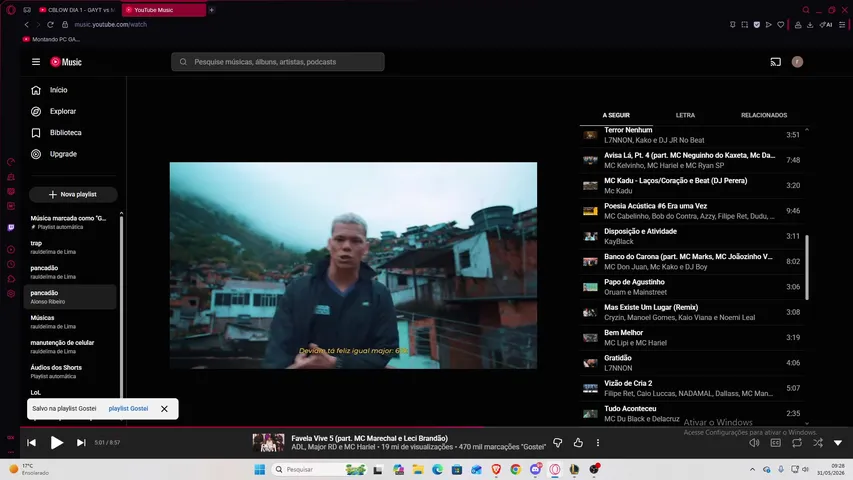
Task: Open Chrome from taskbar
Action: pos(515,469)
